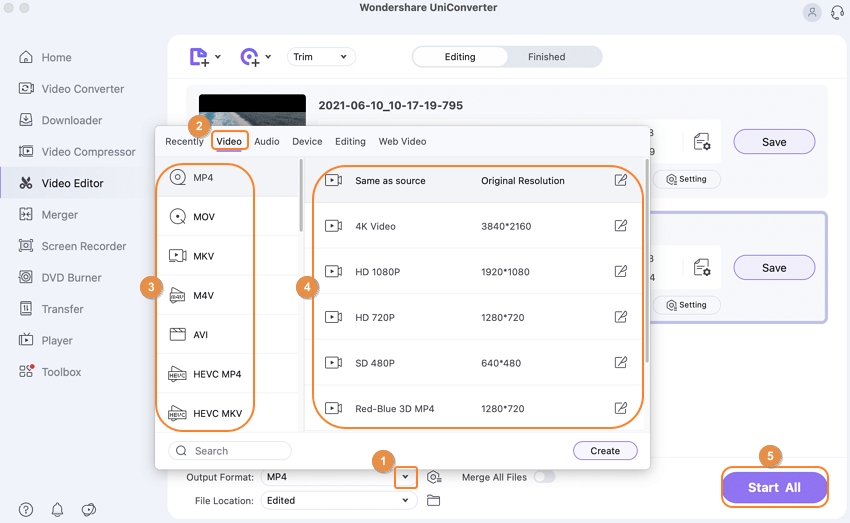Image resolution: width=850 pixels, height=523 pixels.
Task: Click edit icon for HD 1080P preset
Action: coord(621,272)
